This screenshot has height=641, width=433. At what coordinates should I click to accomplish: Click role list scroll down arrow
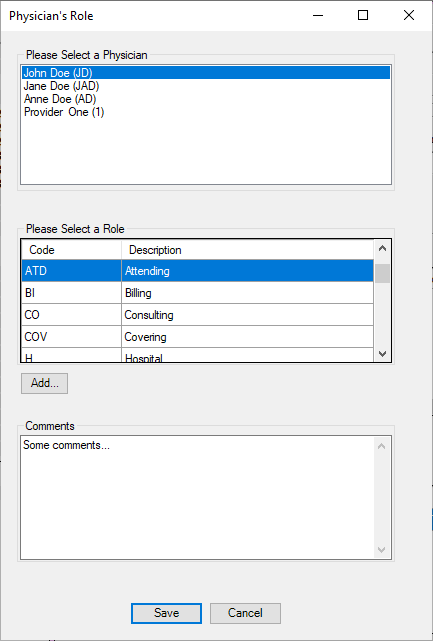382,354
